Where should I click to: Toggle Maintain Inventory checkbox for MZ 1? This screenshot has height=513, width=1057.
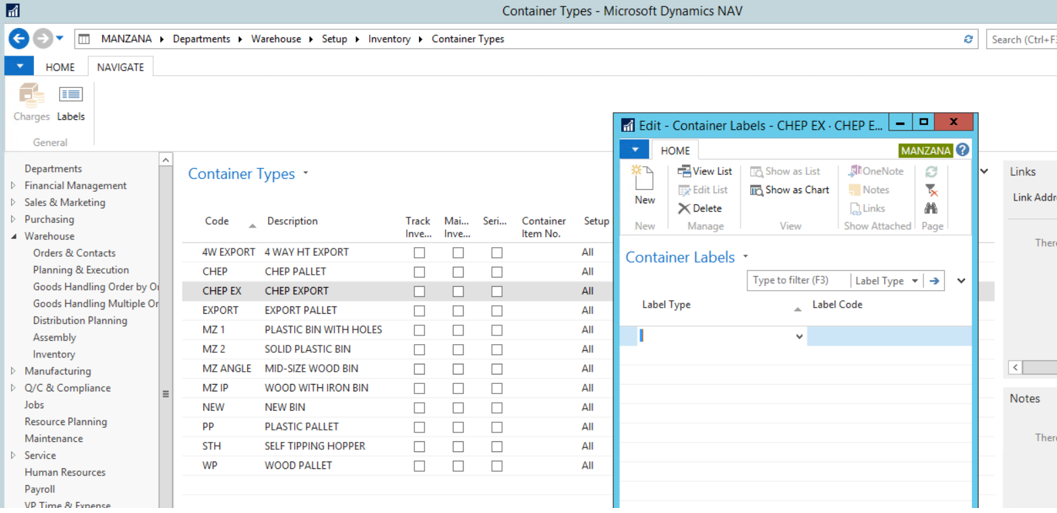pos(458,330)
